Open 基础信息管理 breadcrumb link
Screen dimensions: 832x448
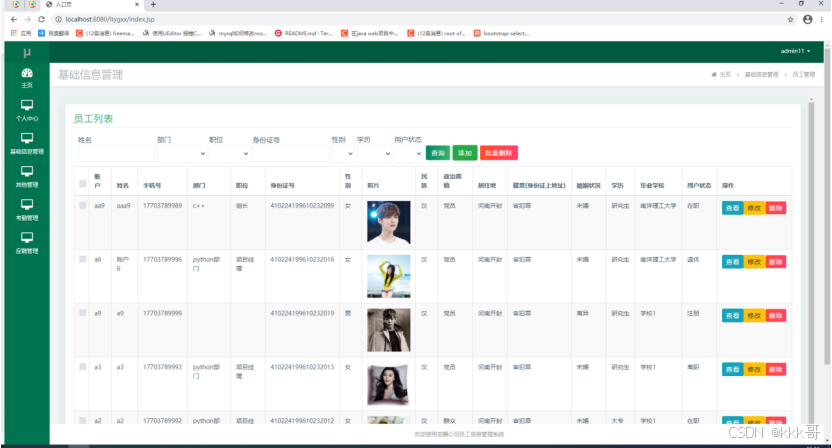tap(761, 74)
